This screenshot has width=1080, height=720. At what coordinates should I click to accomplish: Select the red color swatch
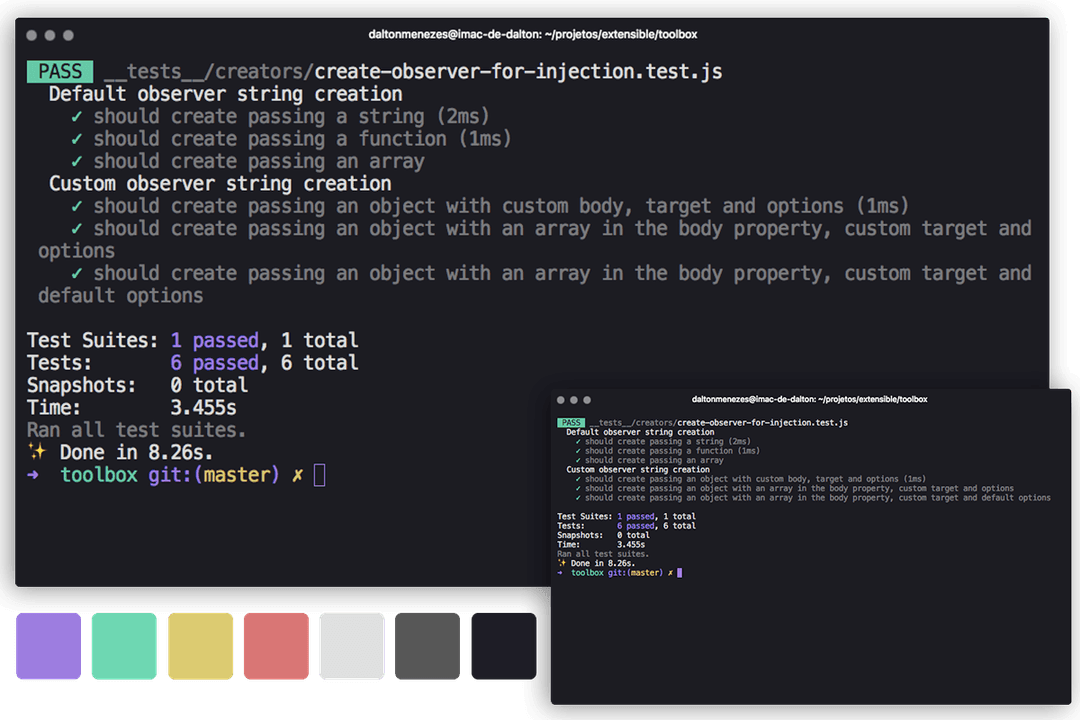276,646
